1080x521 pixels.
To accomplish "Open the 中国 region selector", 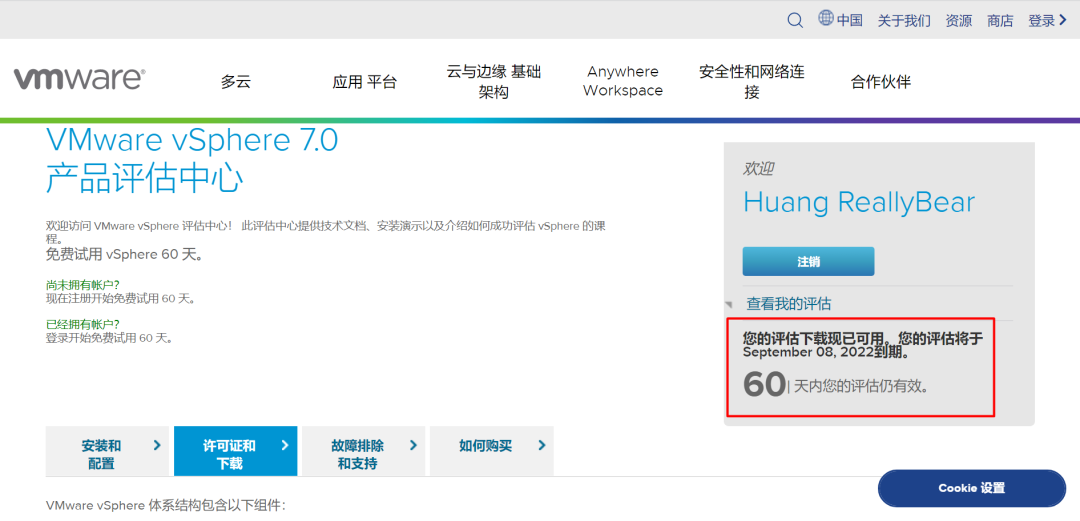I will pyautogui.click(x=850, y=21).
